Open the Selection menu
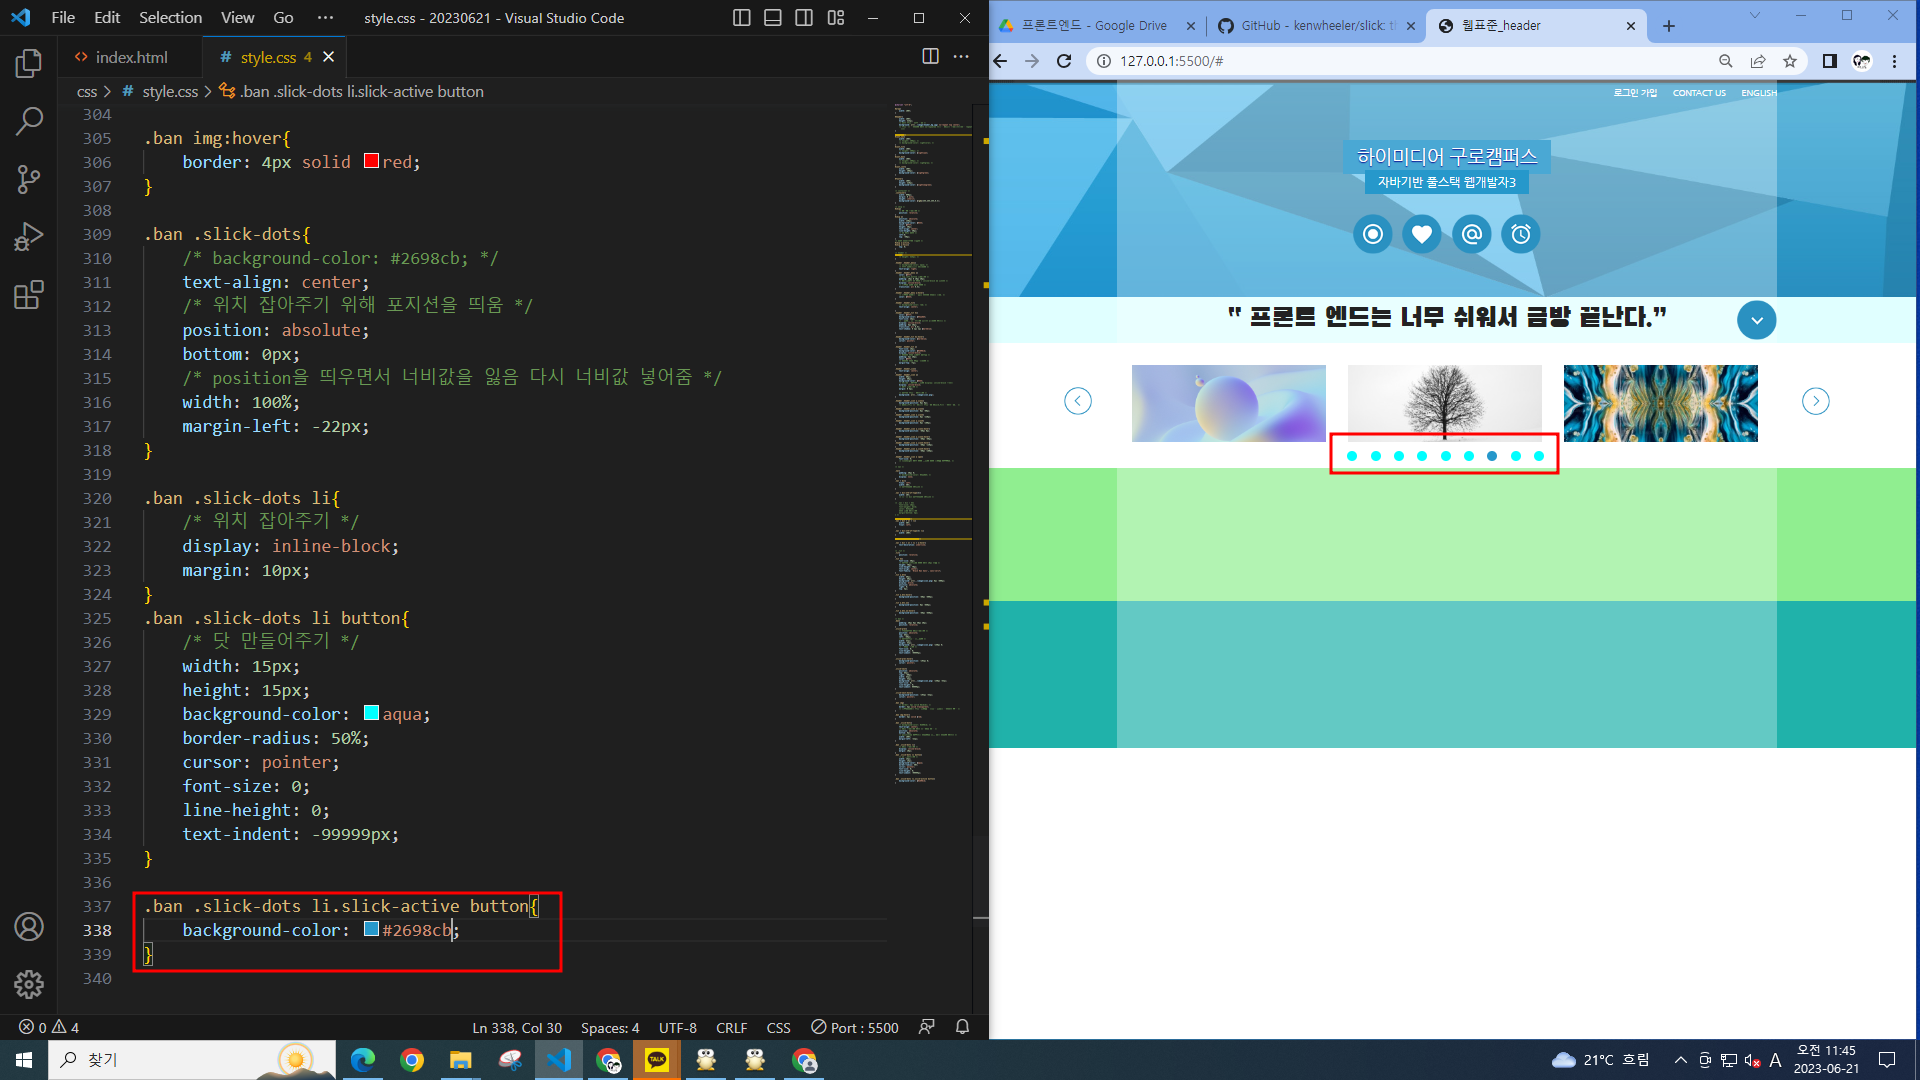 coord(170,18)
